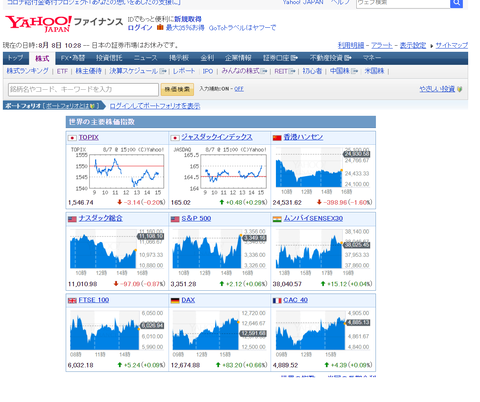Click the S&P 500 chart thumbnail
Image resolution: width=480 pixels, height=402 pixels.
pos(220,252)
